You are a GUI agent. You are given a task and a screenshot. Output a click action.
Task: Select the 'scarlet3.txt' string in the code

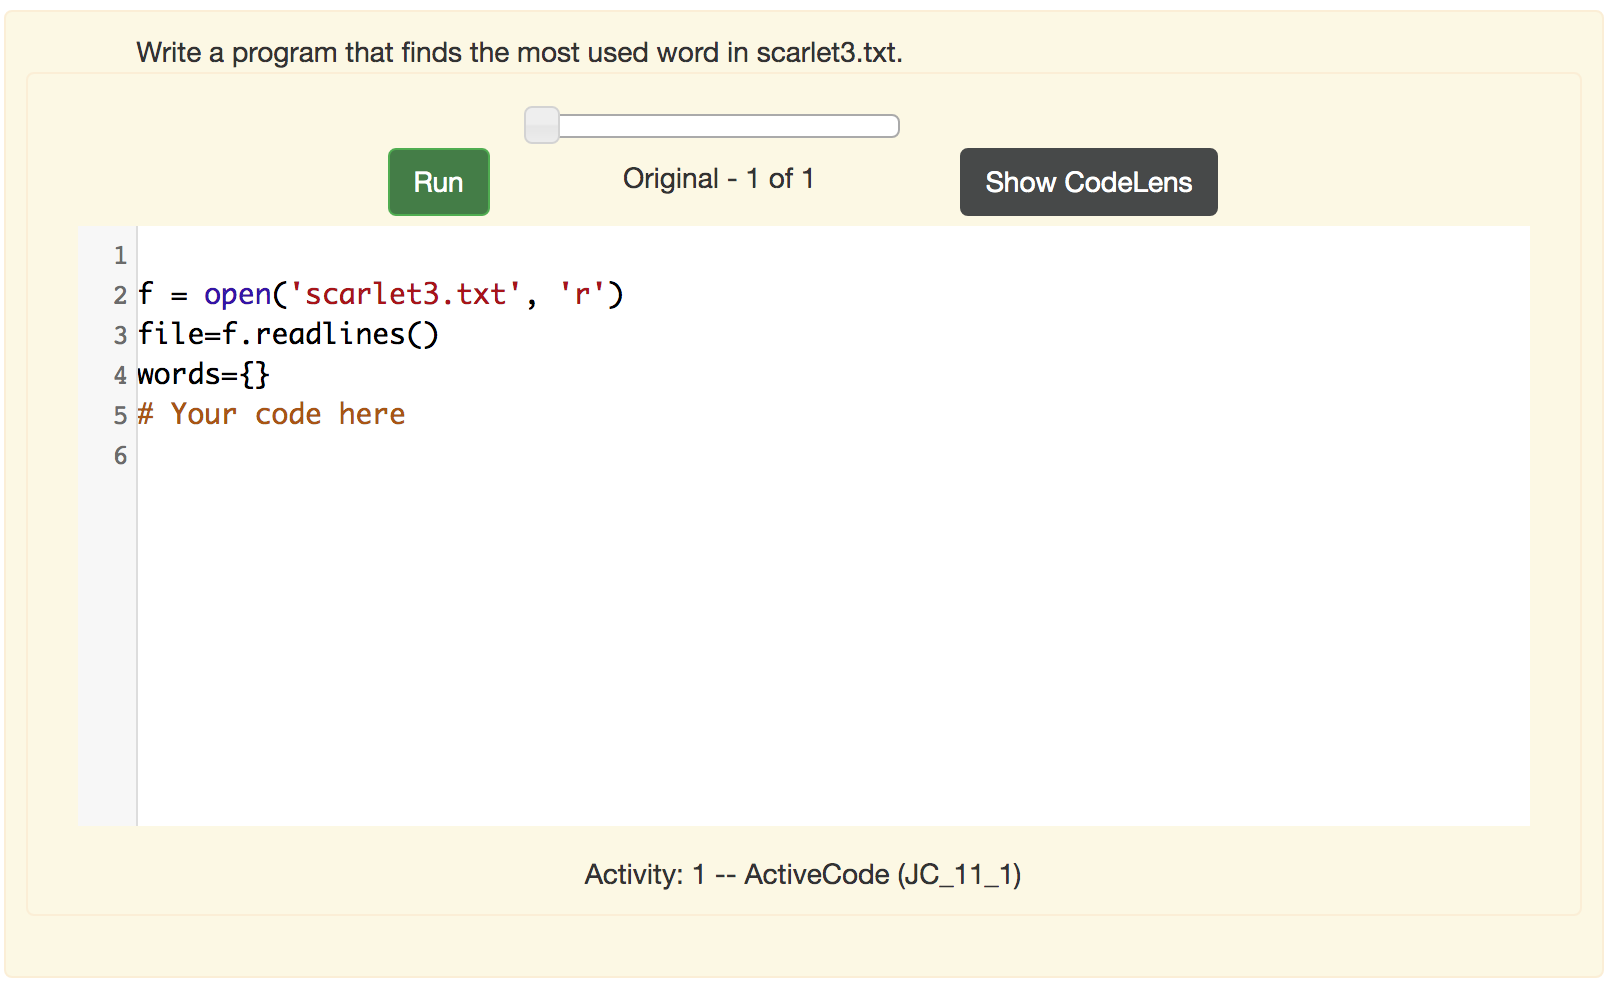tap(404, 294)
